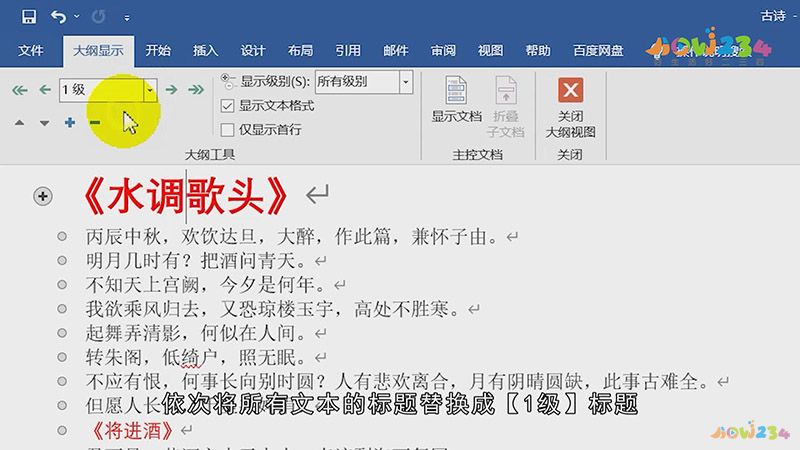Move the selected item down

tap(45, 123)
